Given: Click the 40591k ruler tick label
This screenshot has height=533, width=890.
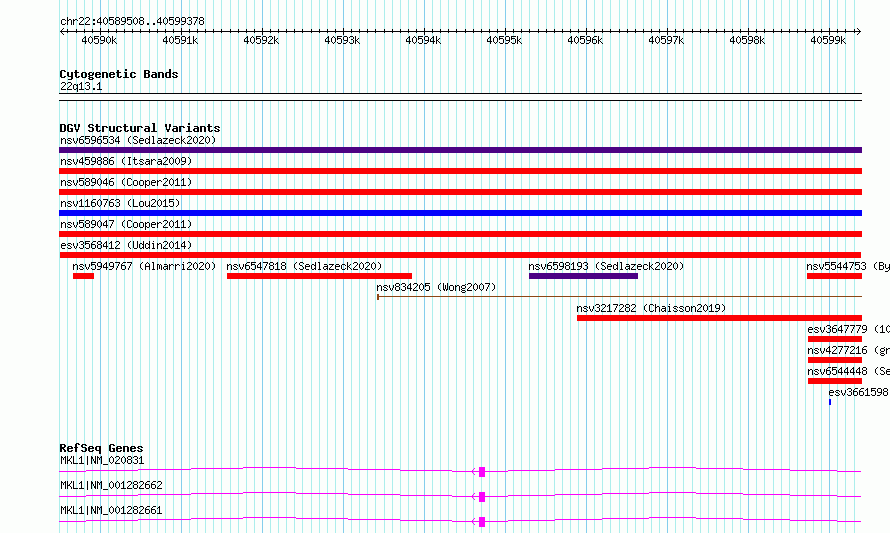Looking at the screenshot, I should (x=180, y=40).
